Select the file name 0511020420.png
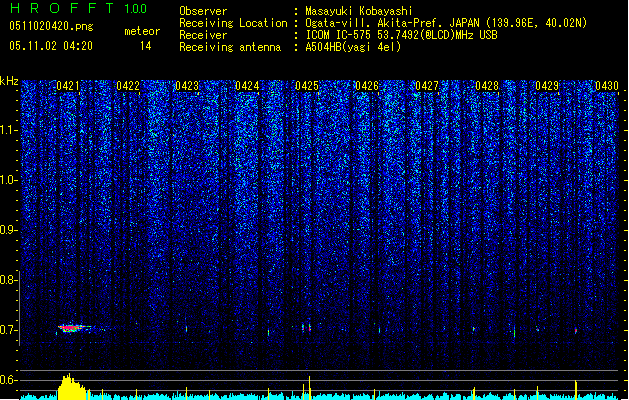 point(51,26)
